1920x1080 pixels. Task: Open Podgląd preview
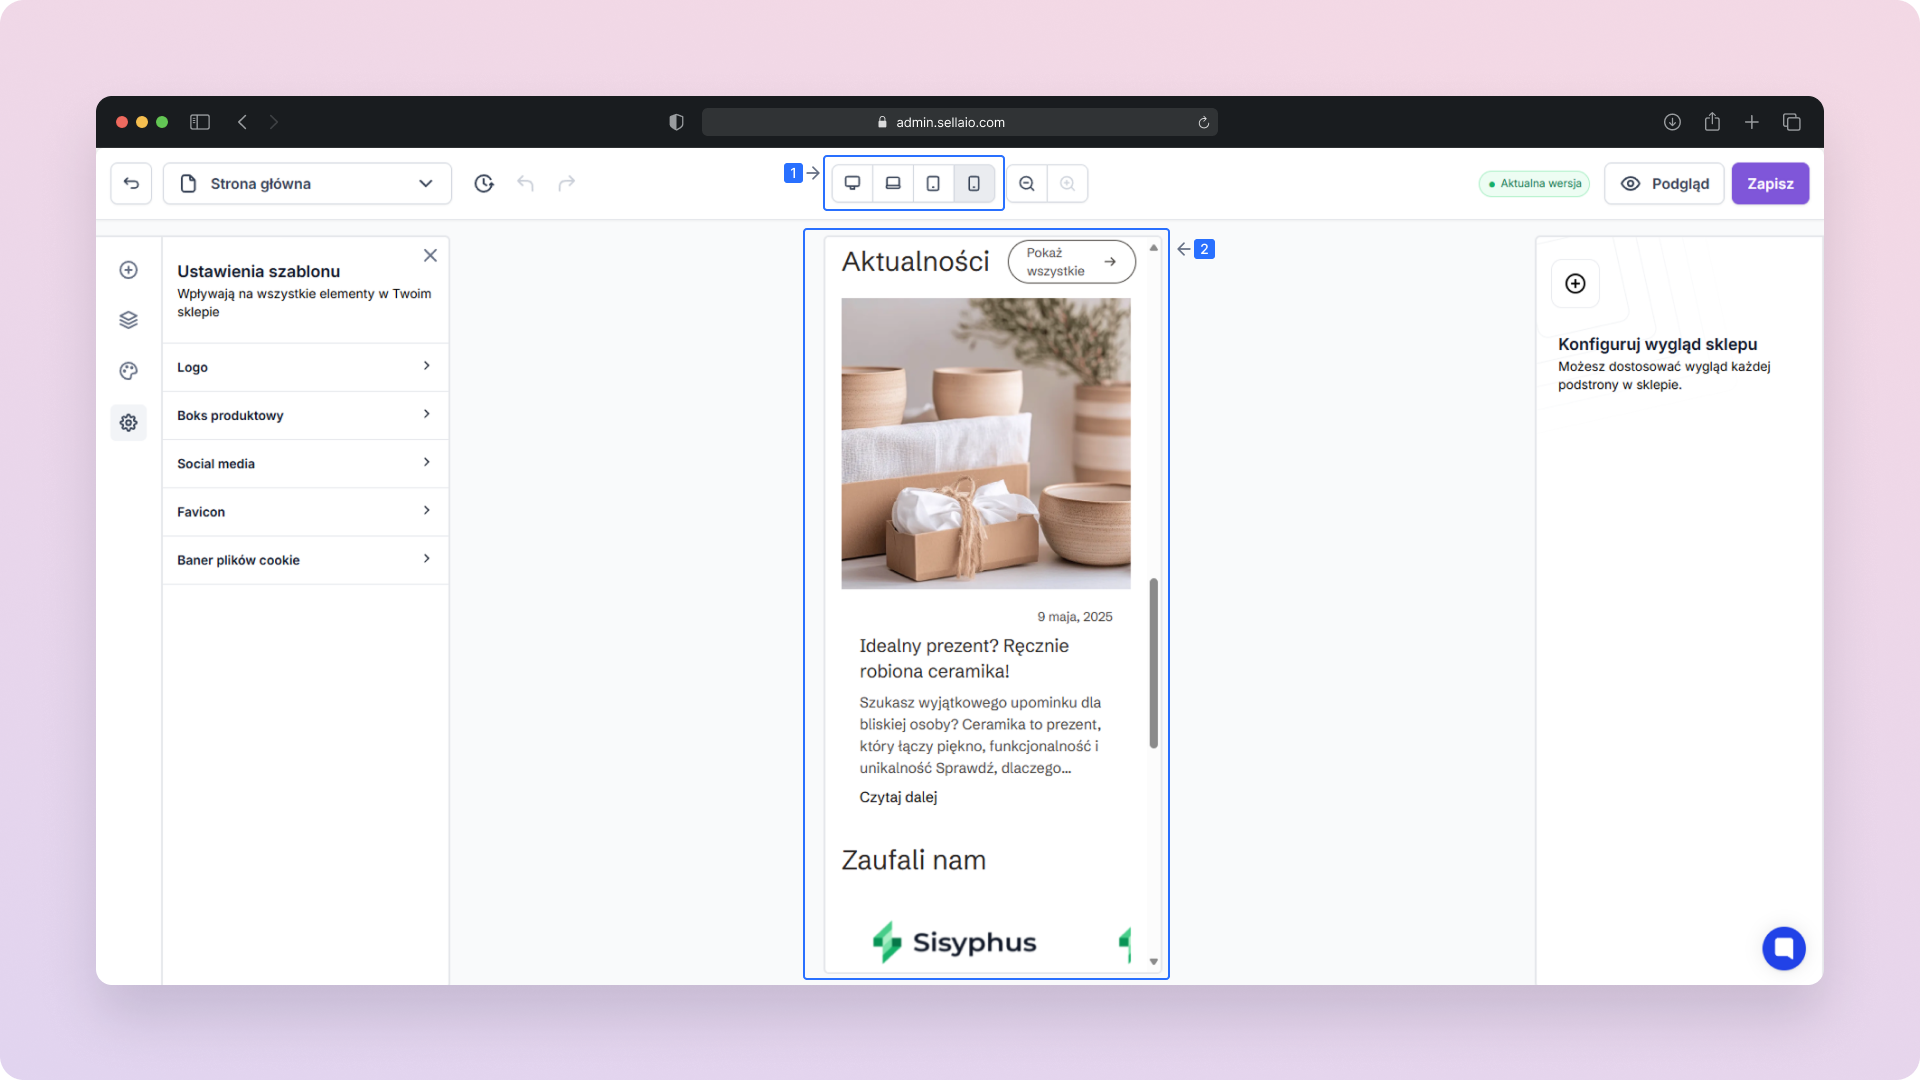pyautogui.click(x=1664, y=183)
